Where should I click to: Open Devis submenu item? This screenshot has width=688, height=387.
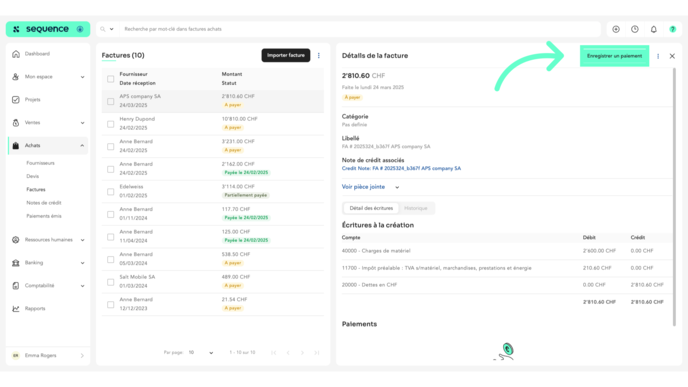32,176
